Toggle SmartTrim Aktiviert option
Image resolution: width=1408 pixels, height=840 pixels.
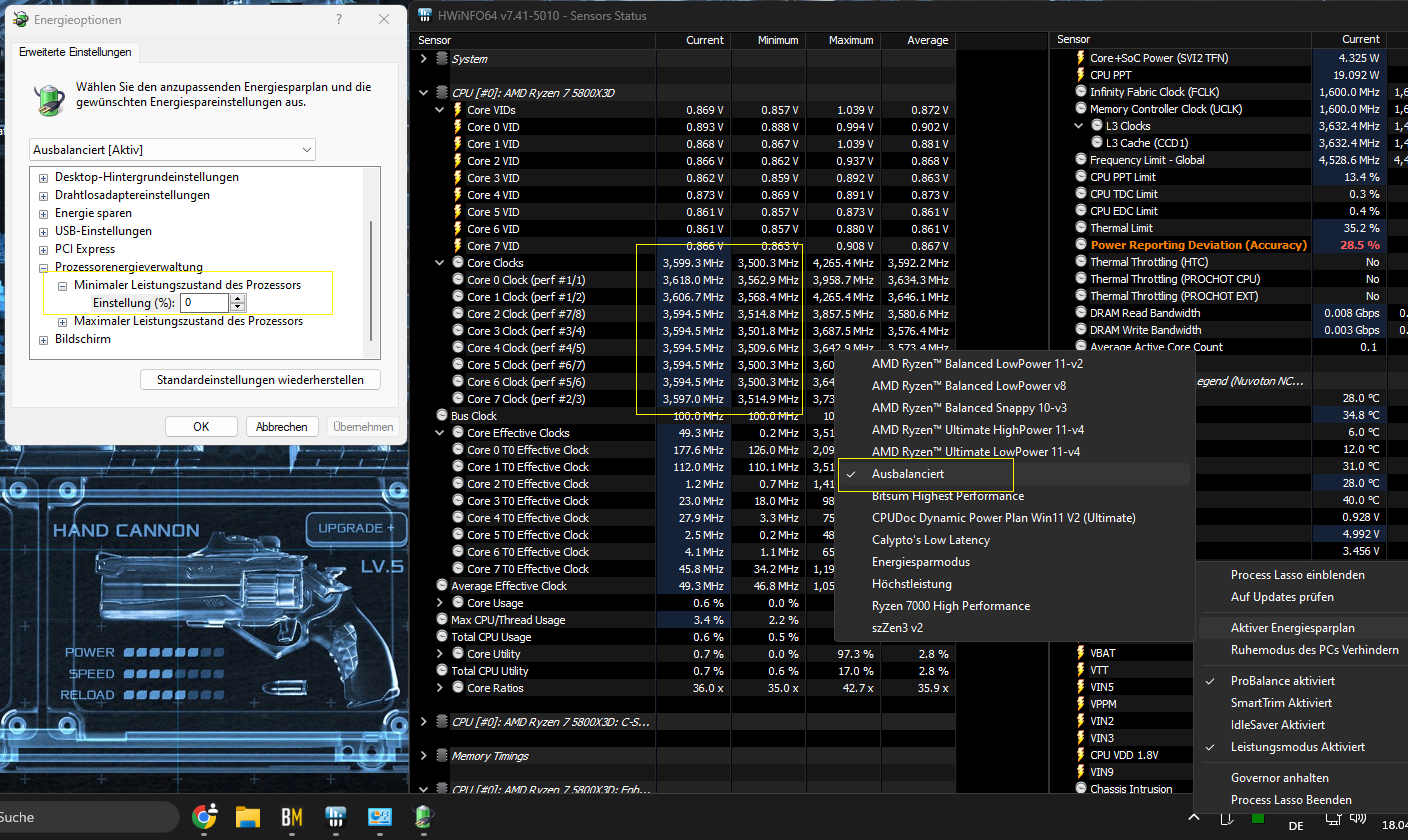[x=1301, y=703]
